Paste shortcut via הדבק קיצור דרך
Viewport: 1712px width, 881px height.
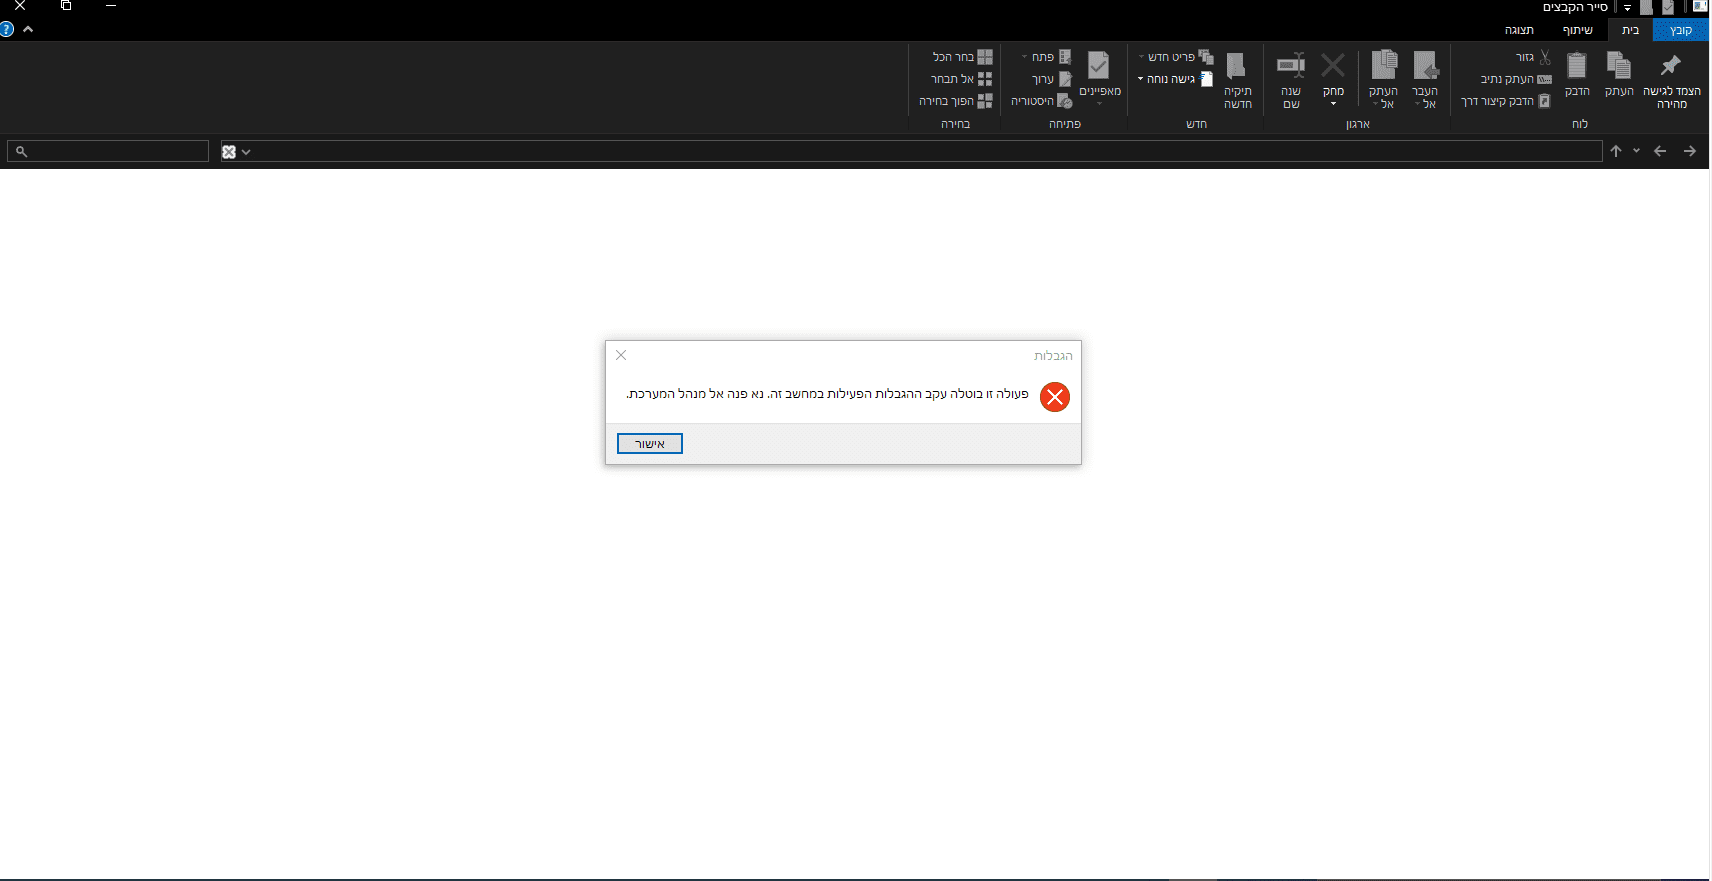click(x=1506, y=101)
